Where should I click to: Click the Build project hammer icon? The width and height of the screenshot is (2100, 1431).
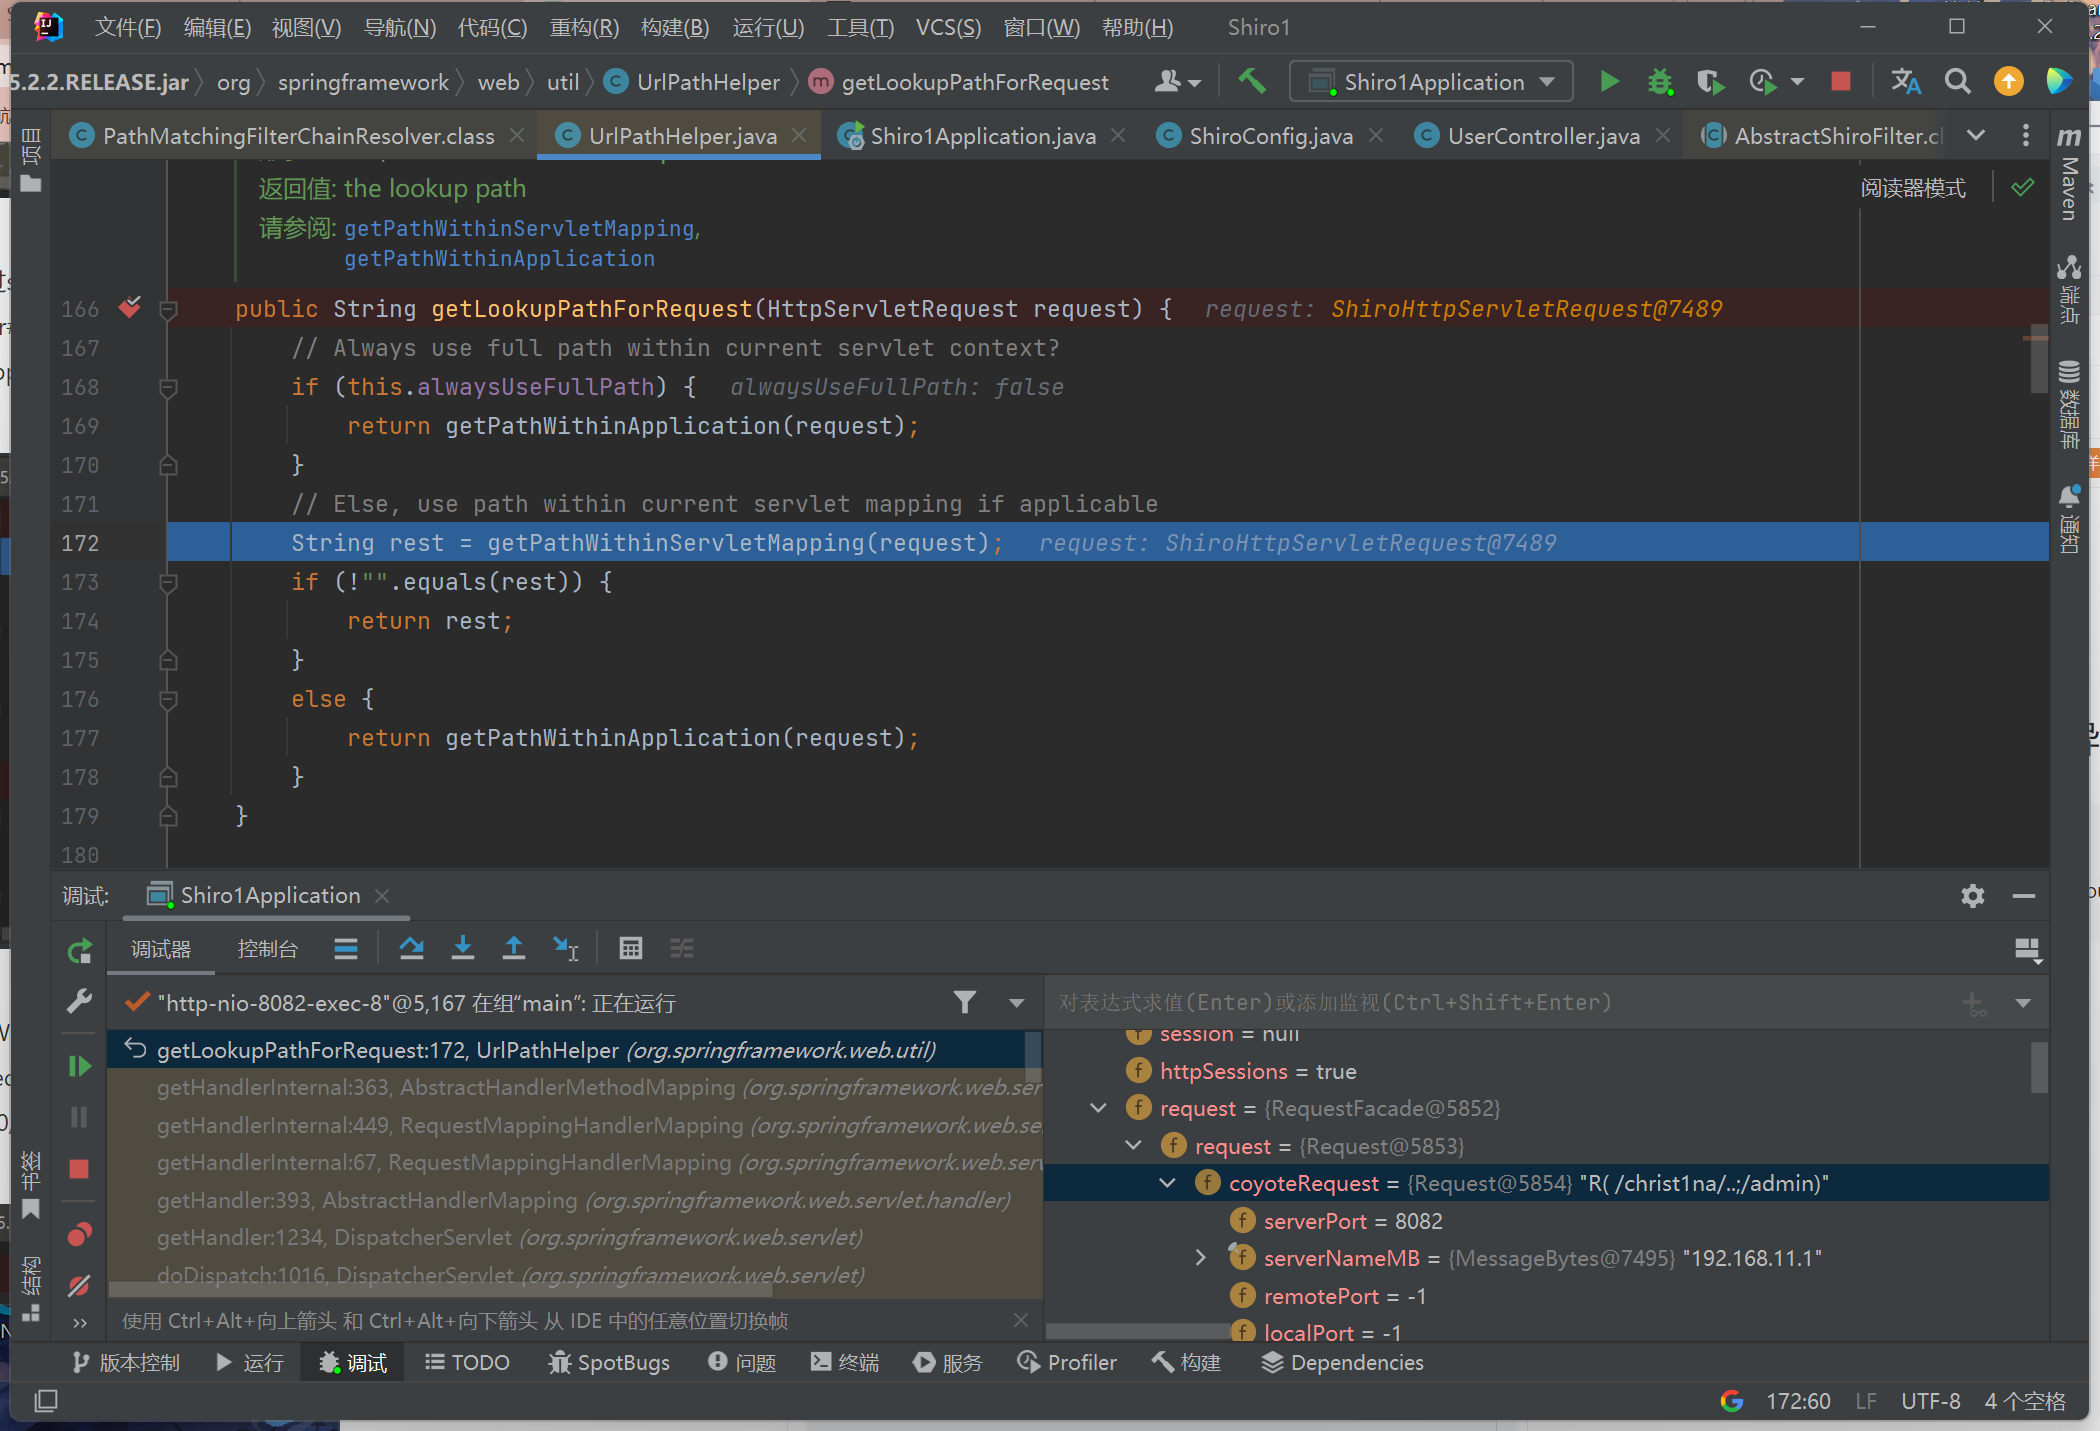[x=1252, y=81]
